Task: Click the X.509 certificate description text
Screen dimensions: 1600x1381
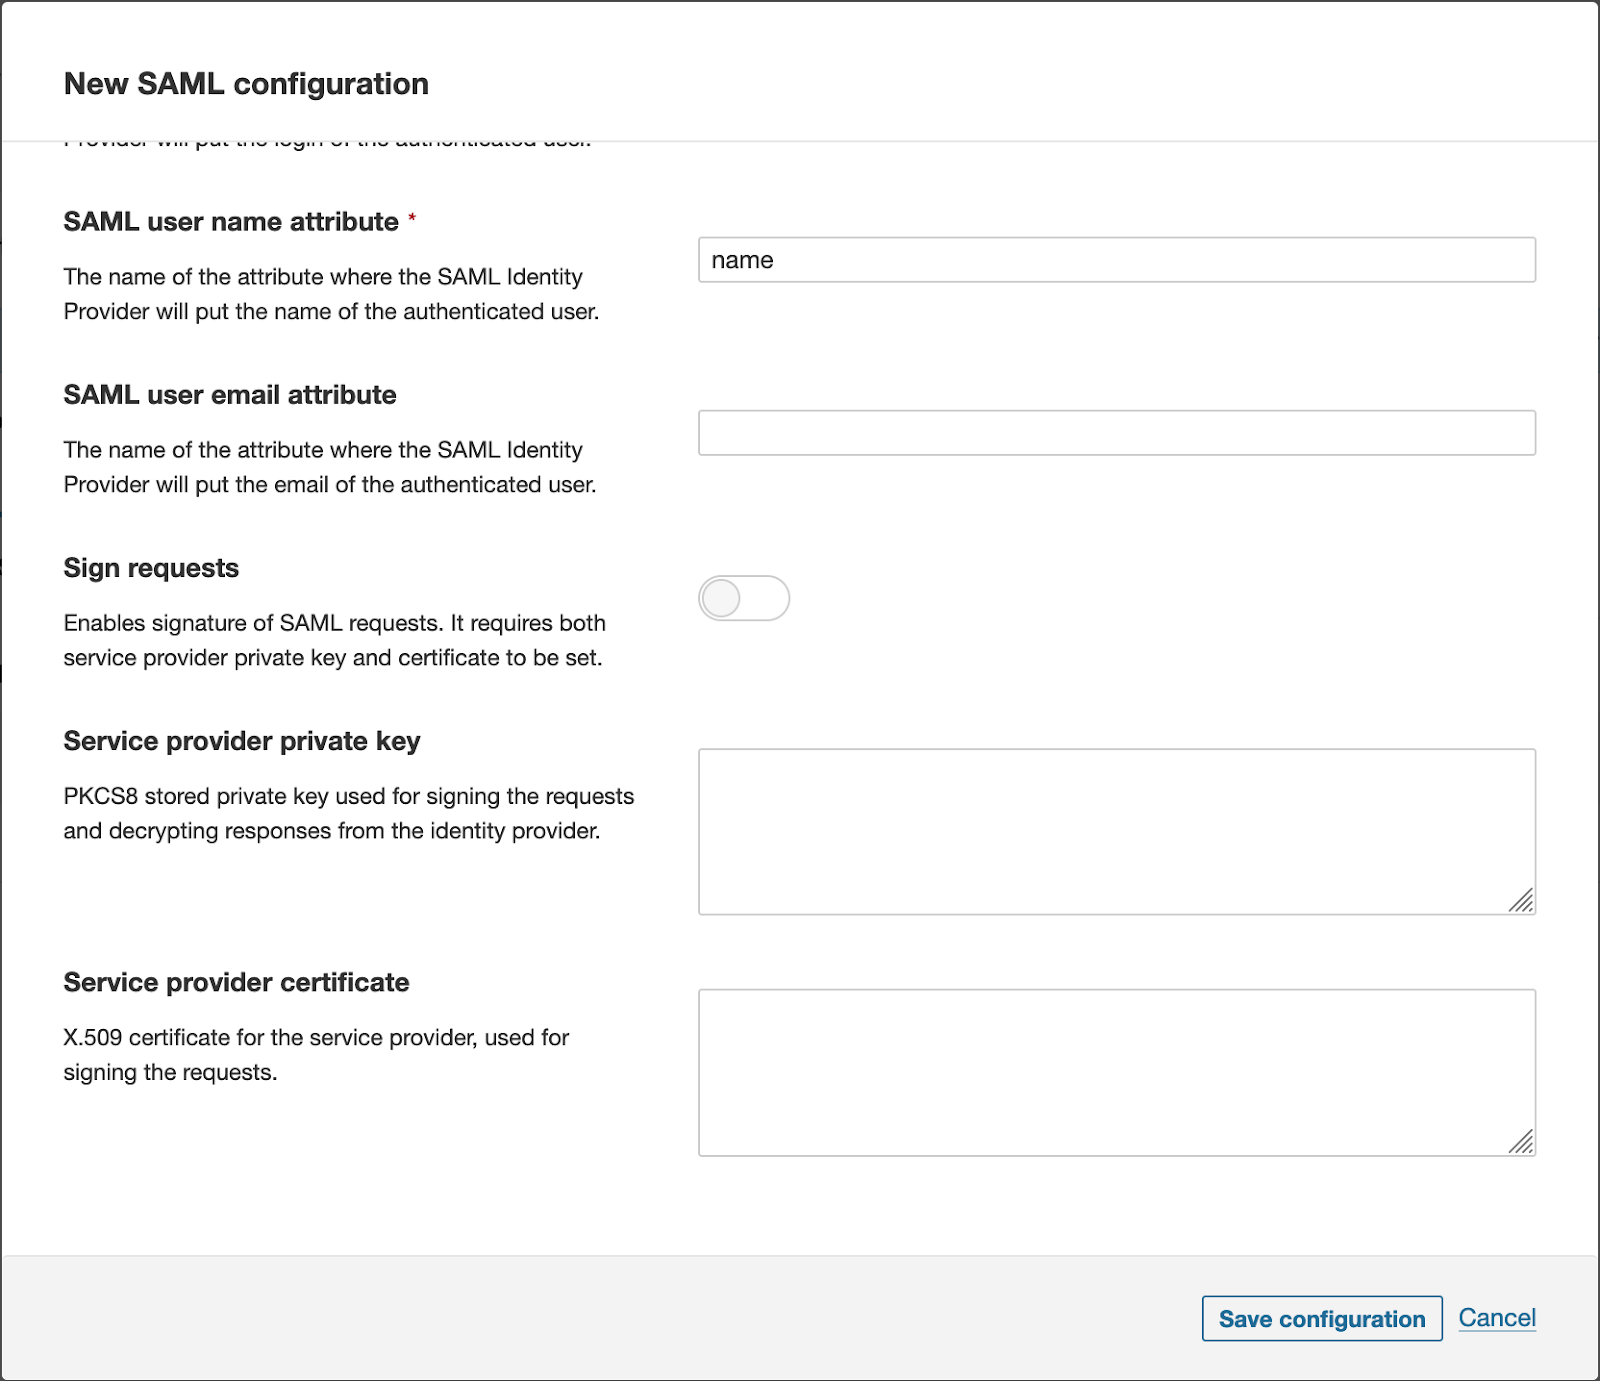Action: pyautogui.click(x=316, y=1054)
